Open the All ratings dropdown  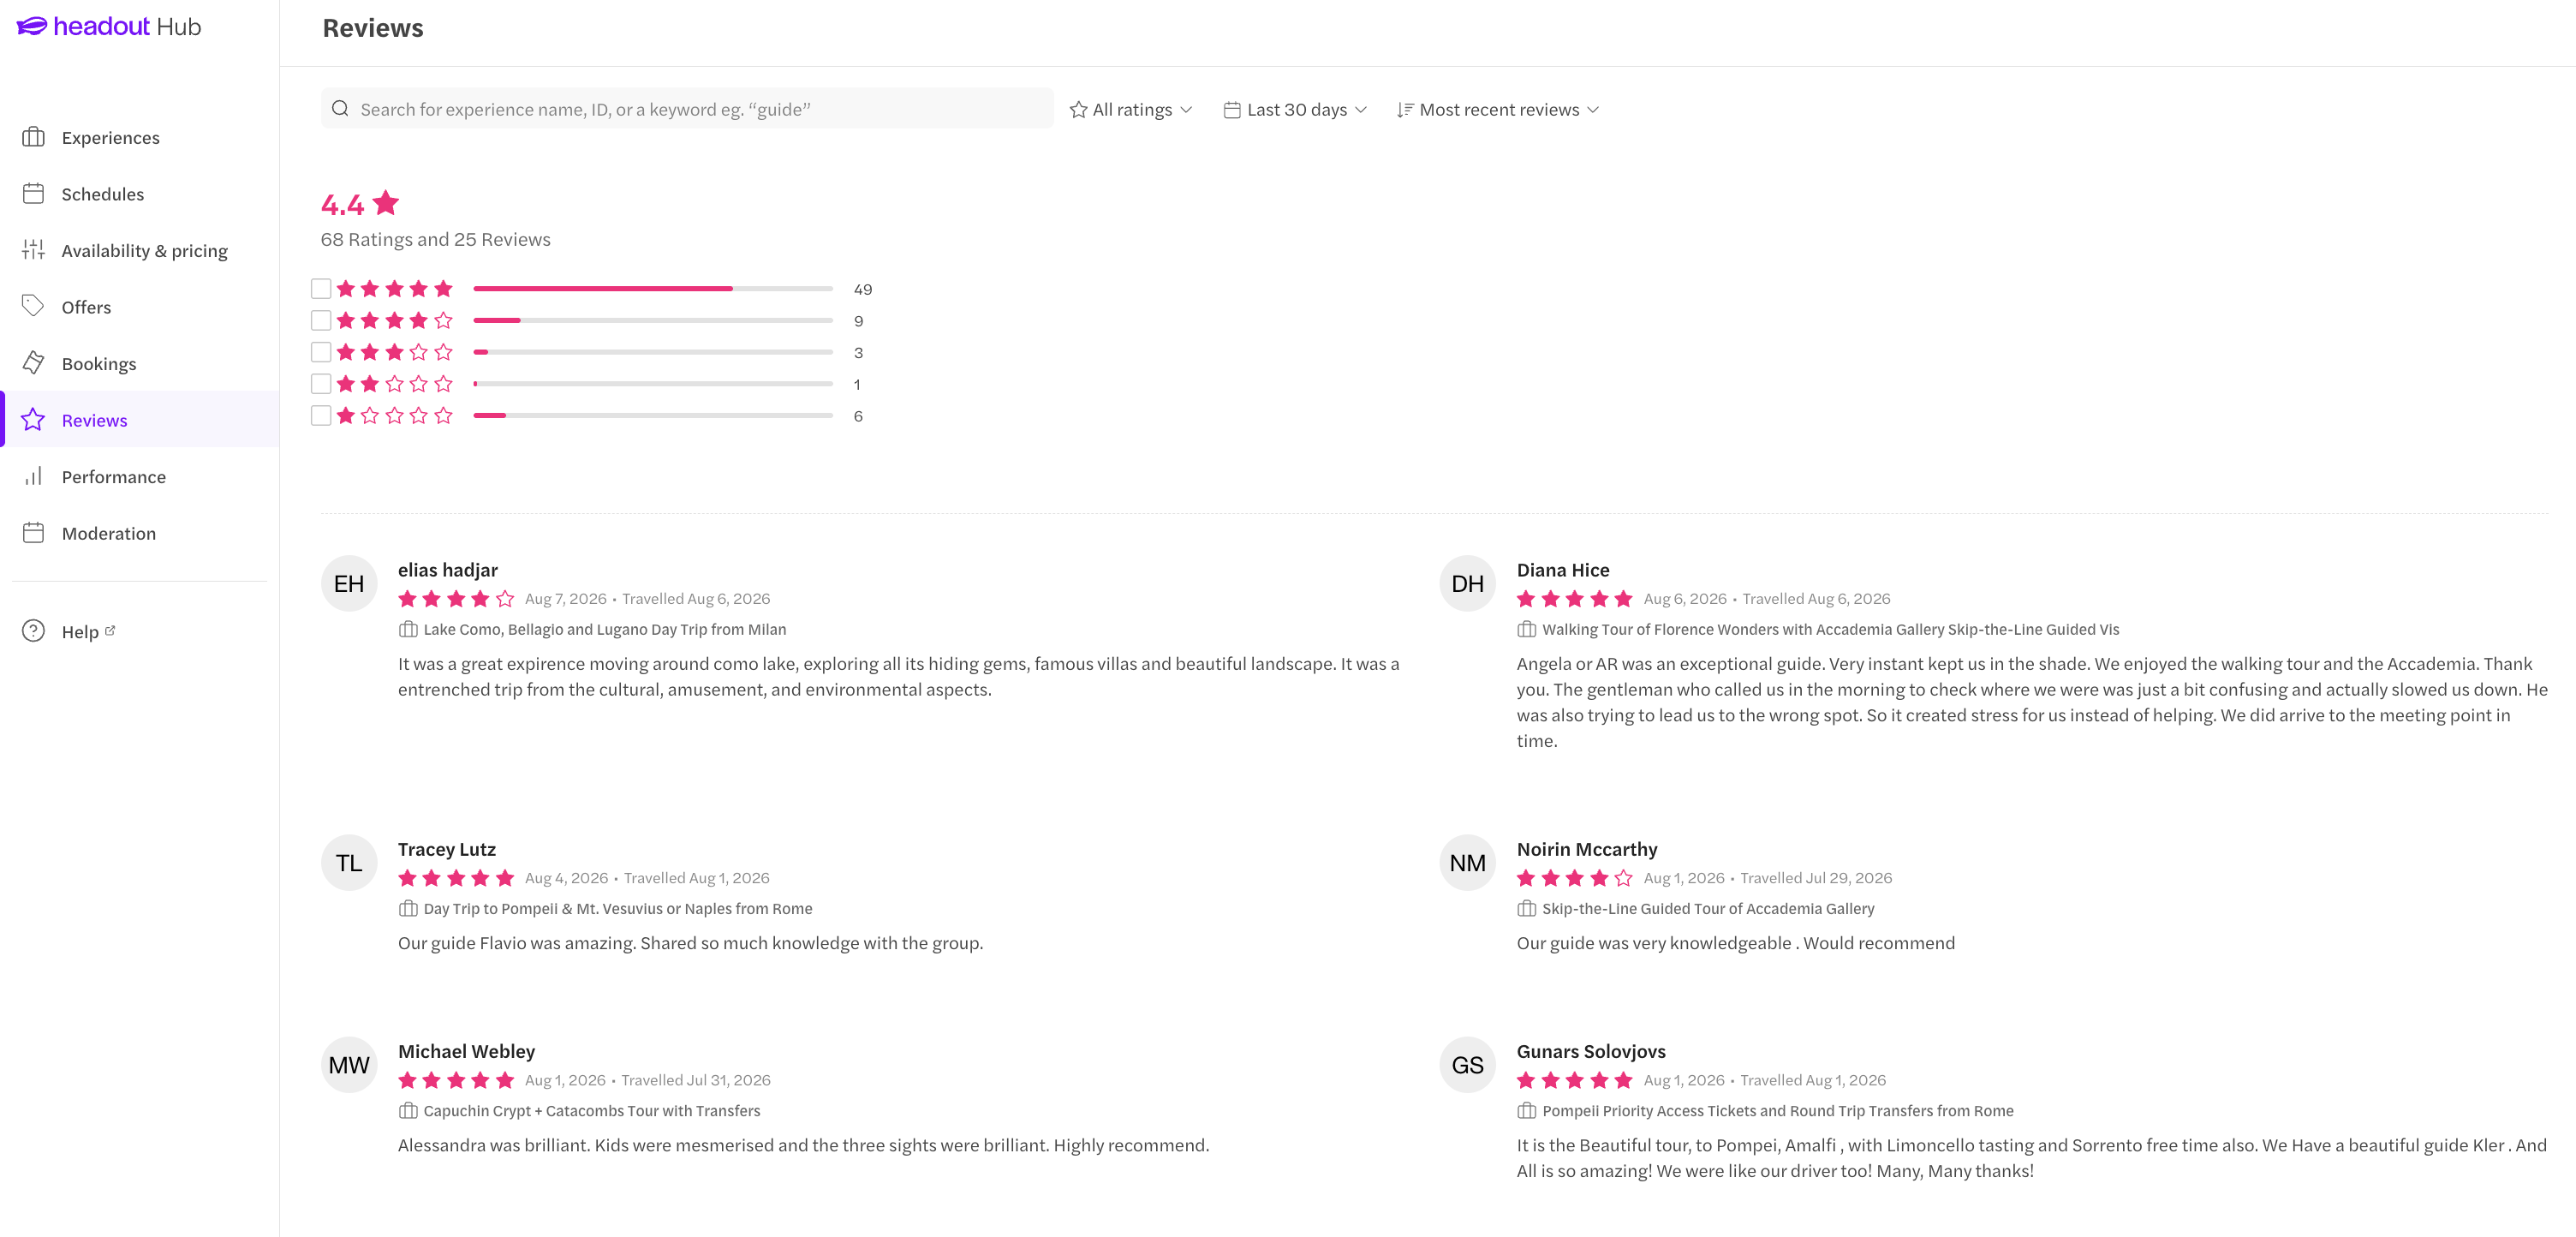point(1131,109)
